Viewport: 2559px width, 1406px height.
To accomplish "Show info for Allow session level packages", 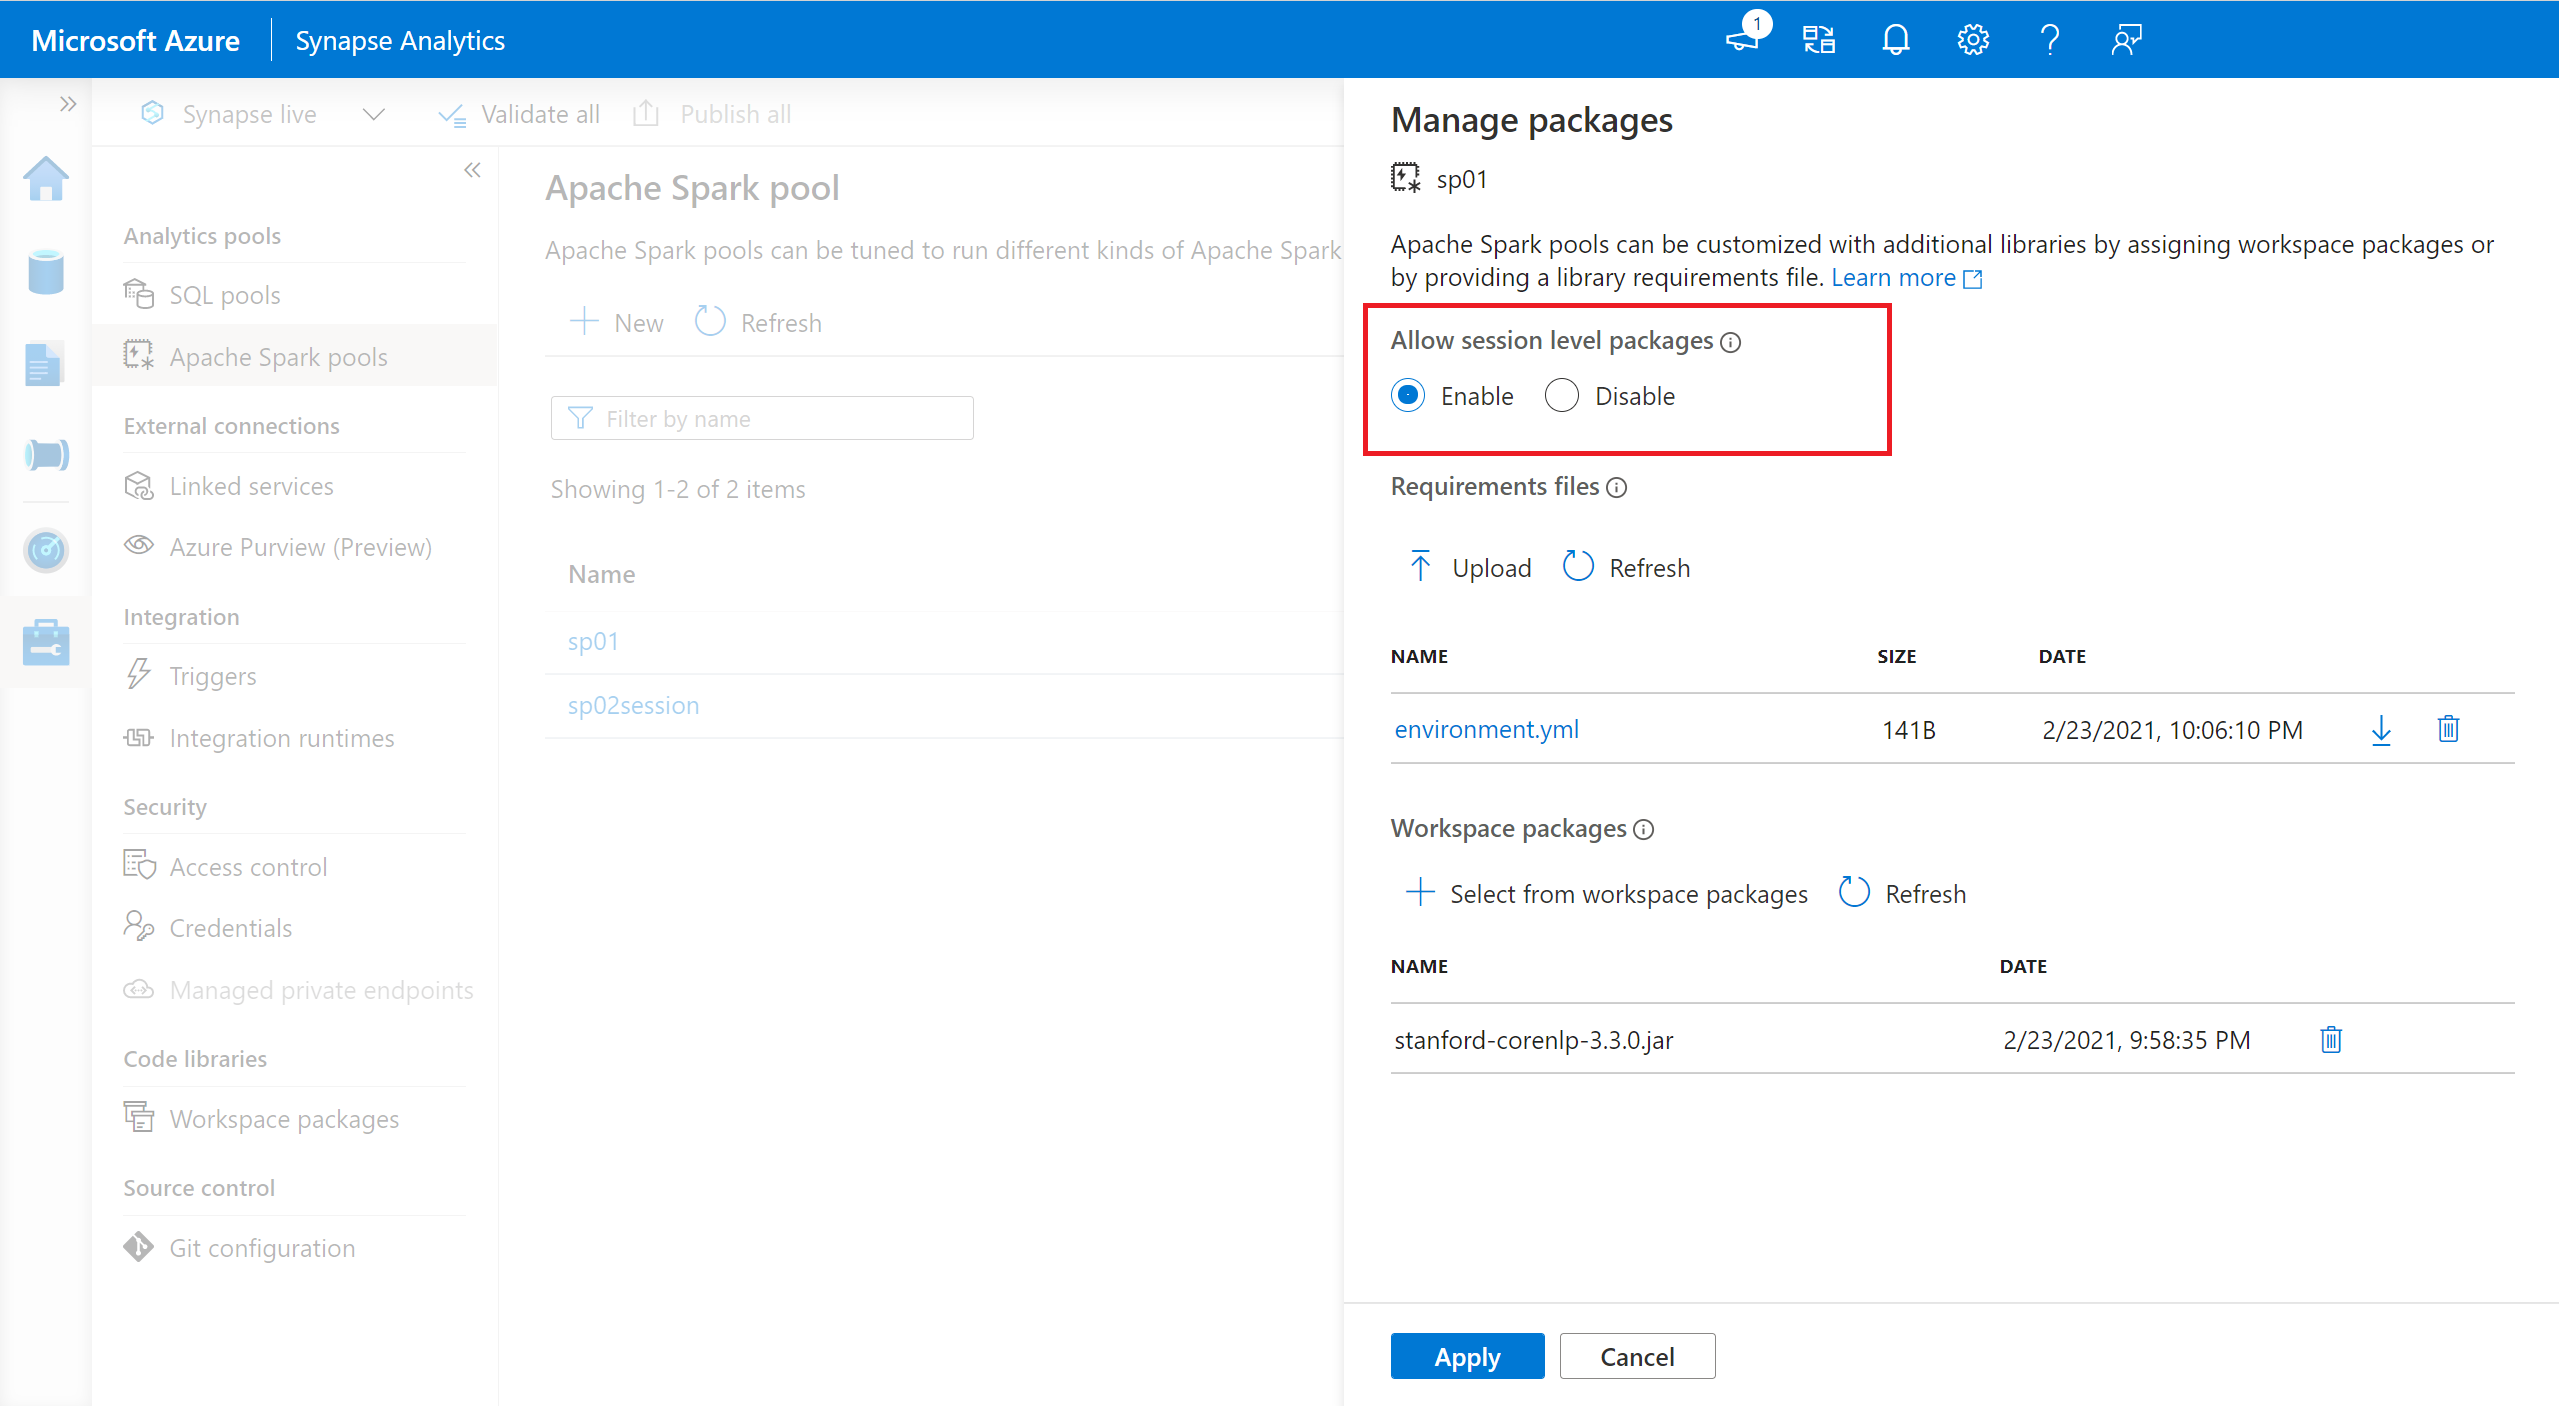I will coord(1731,342).
